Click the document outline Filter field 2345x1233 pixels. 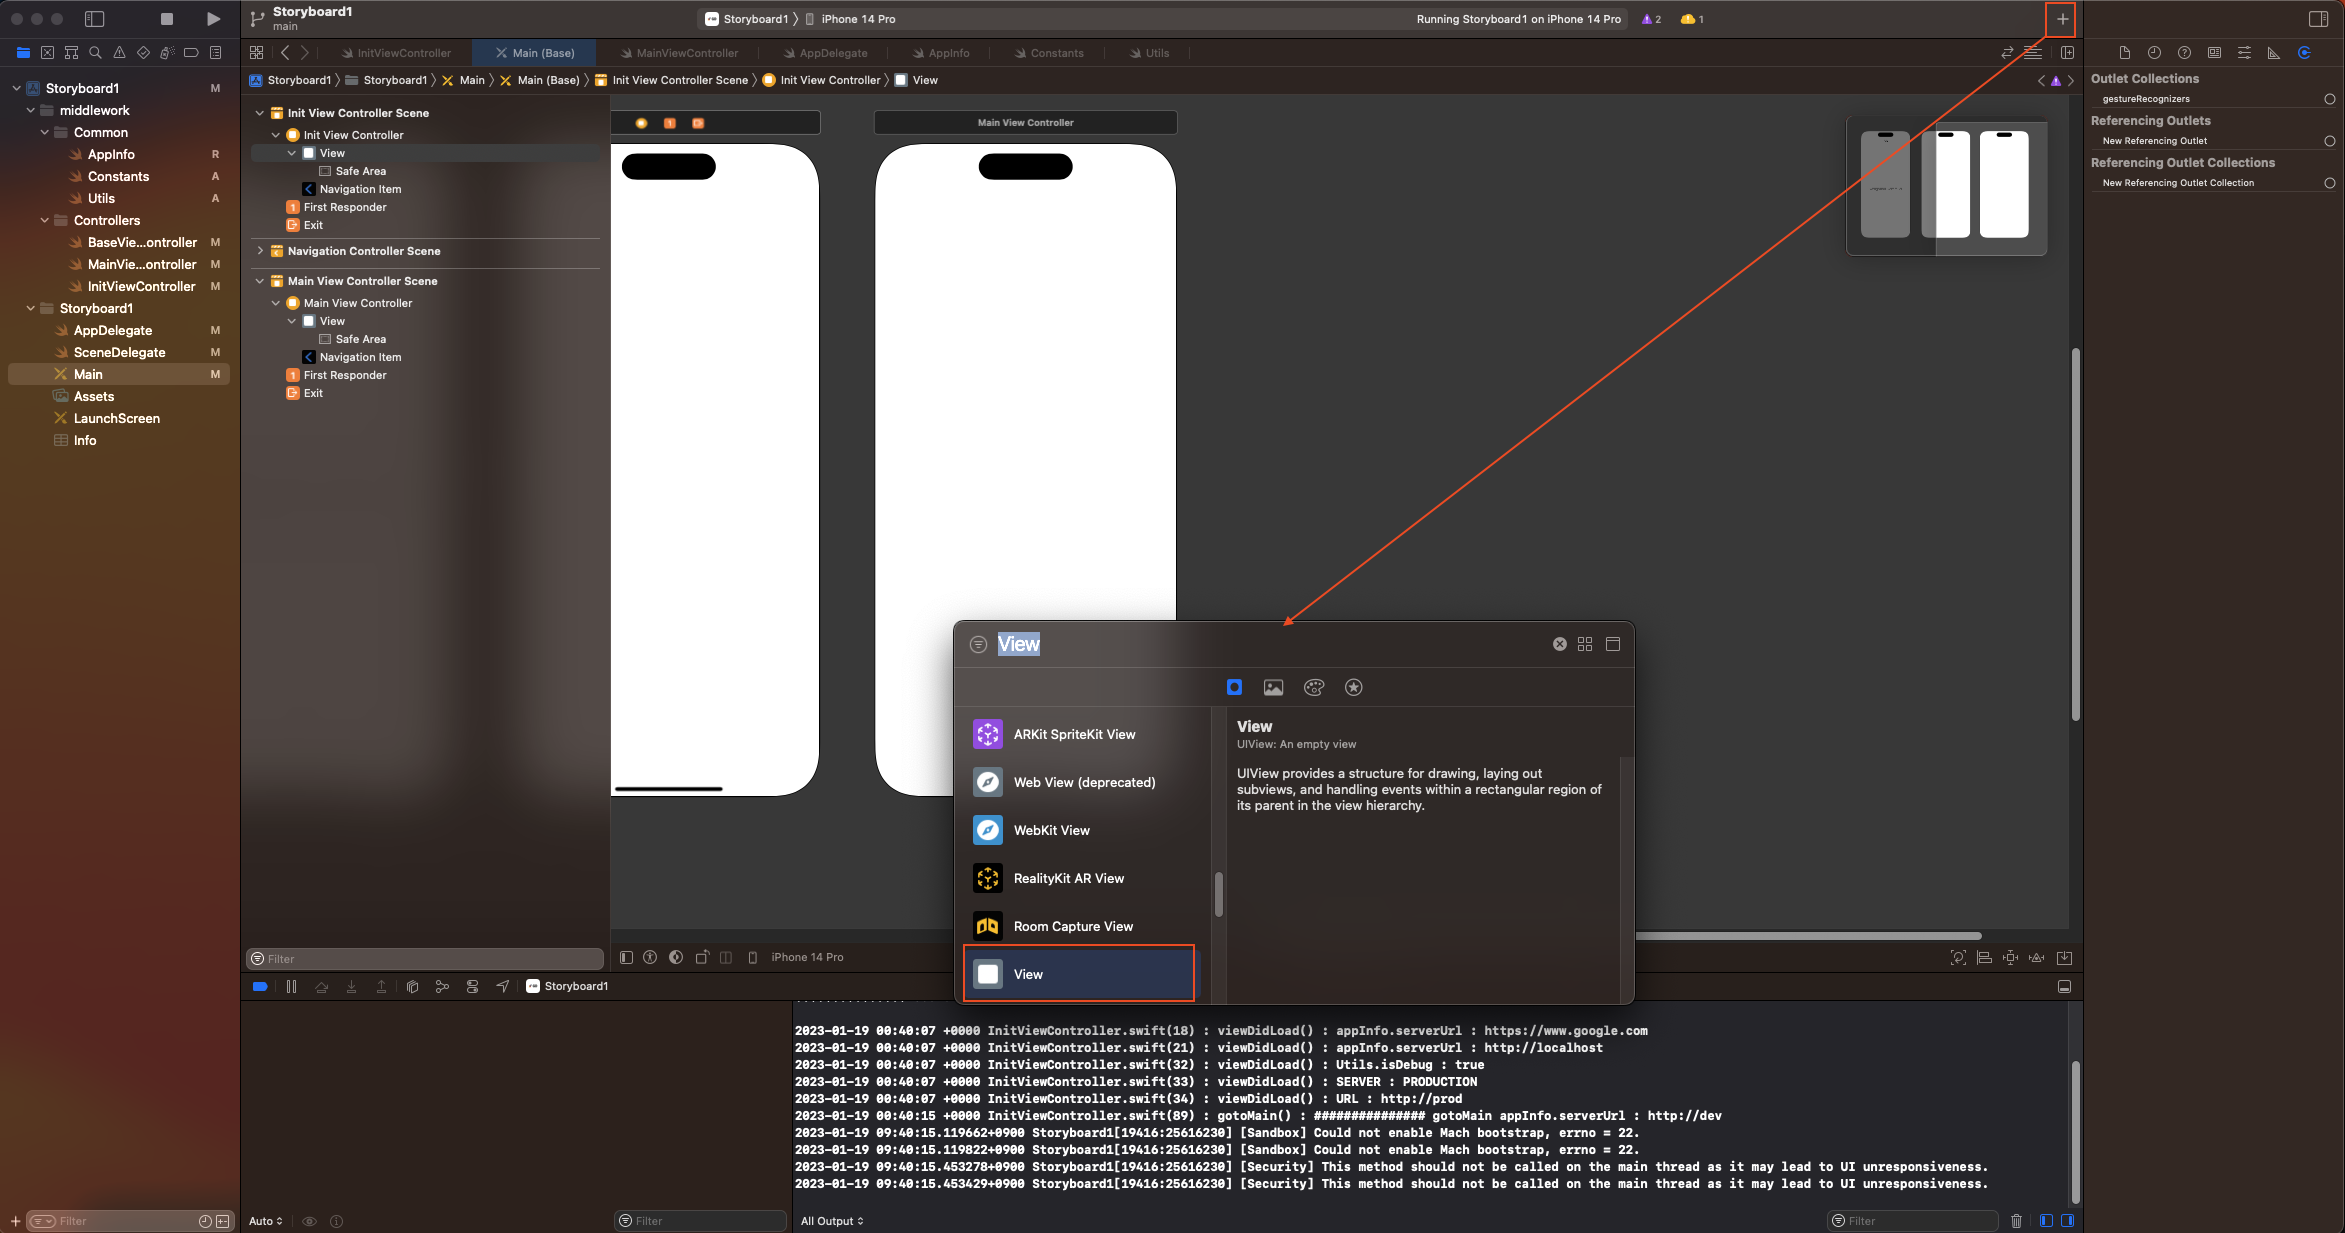430,959
